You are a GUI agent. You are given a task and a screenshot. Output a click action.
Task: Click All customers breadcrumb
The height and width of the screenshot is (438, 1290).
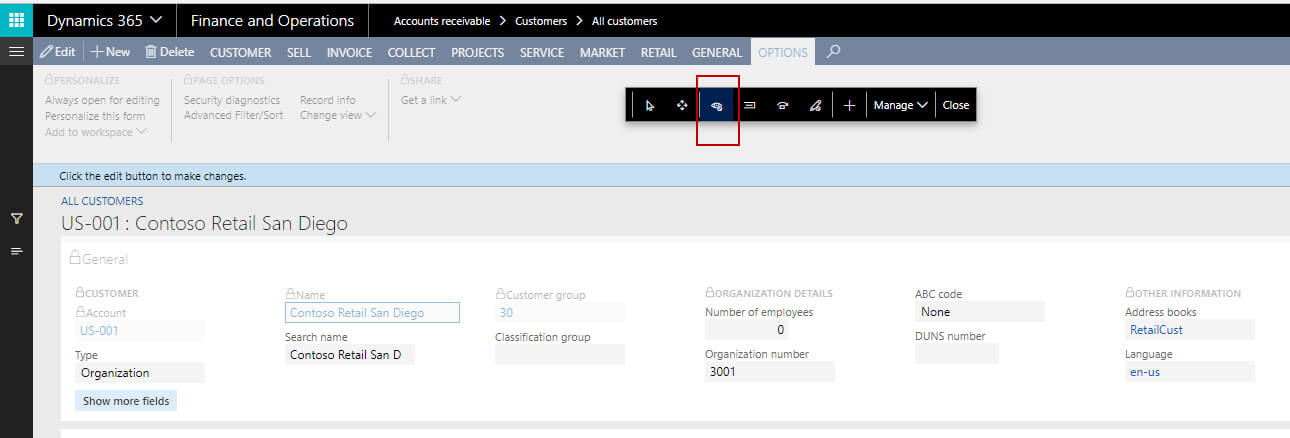click(x=625, y=21)
